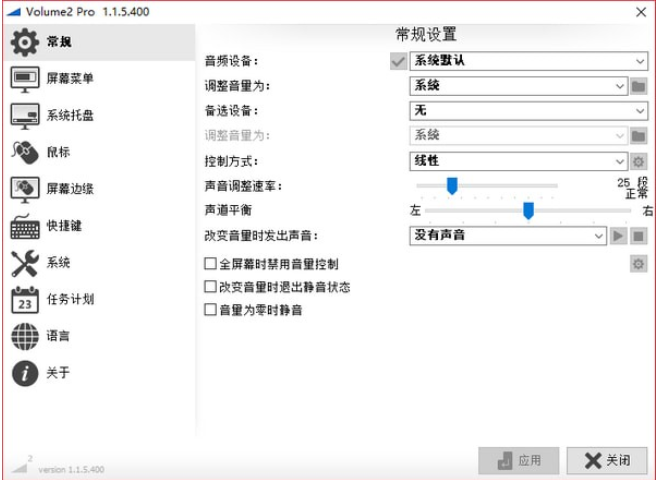
Task: Open the 没有声音 sound dropdown
Action: pyautogui.click(x=507, y=236)
